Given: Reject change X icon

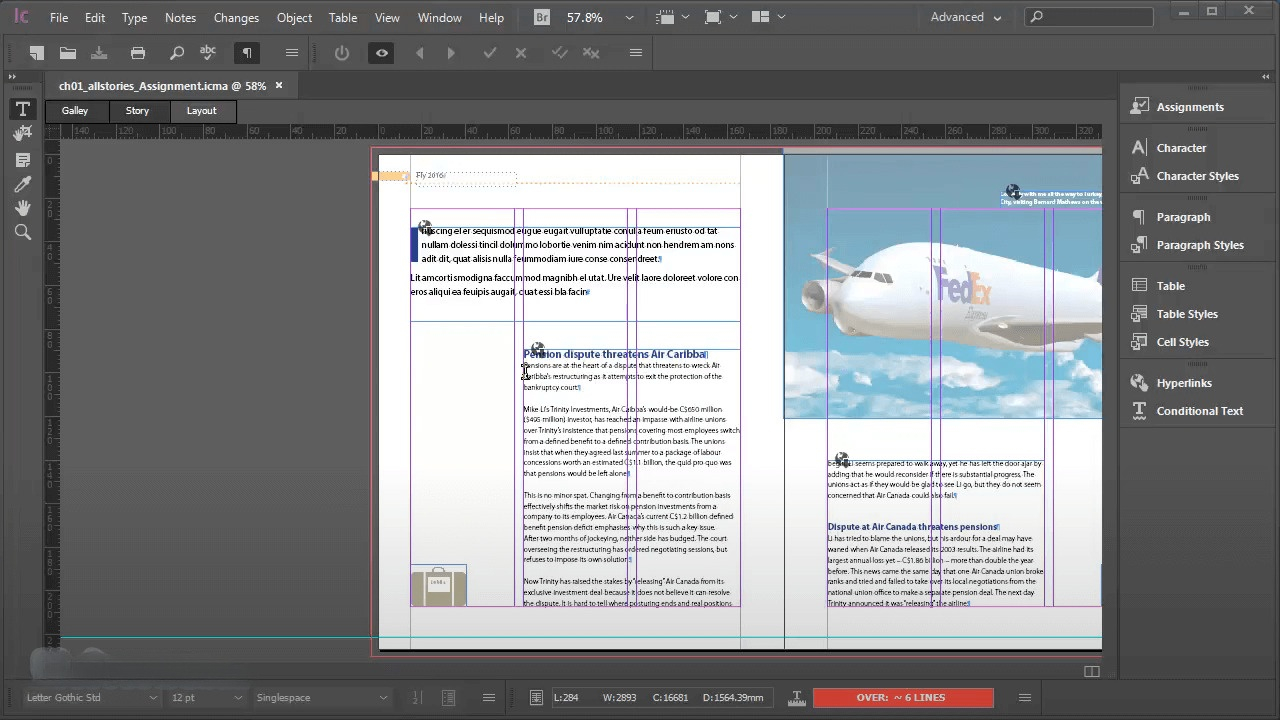Looking at the screenshot, I should point(521,53).
